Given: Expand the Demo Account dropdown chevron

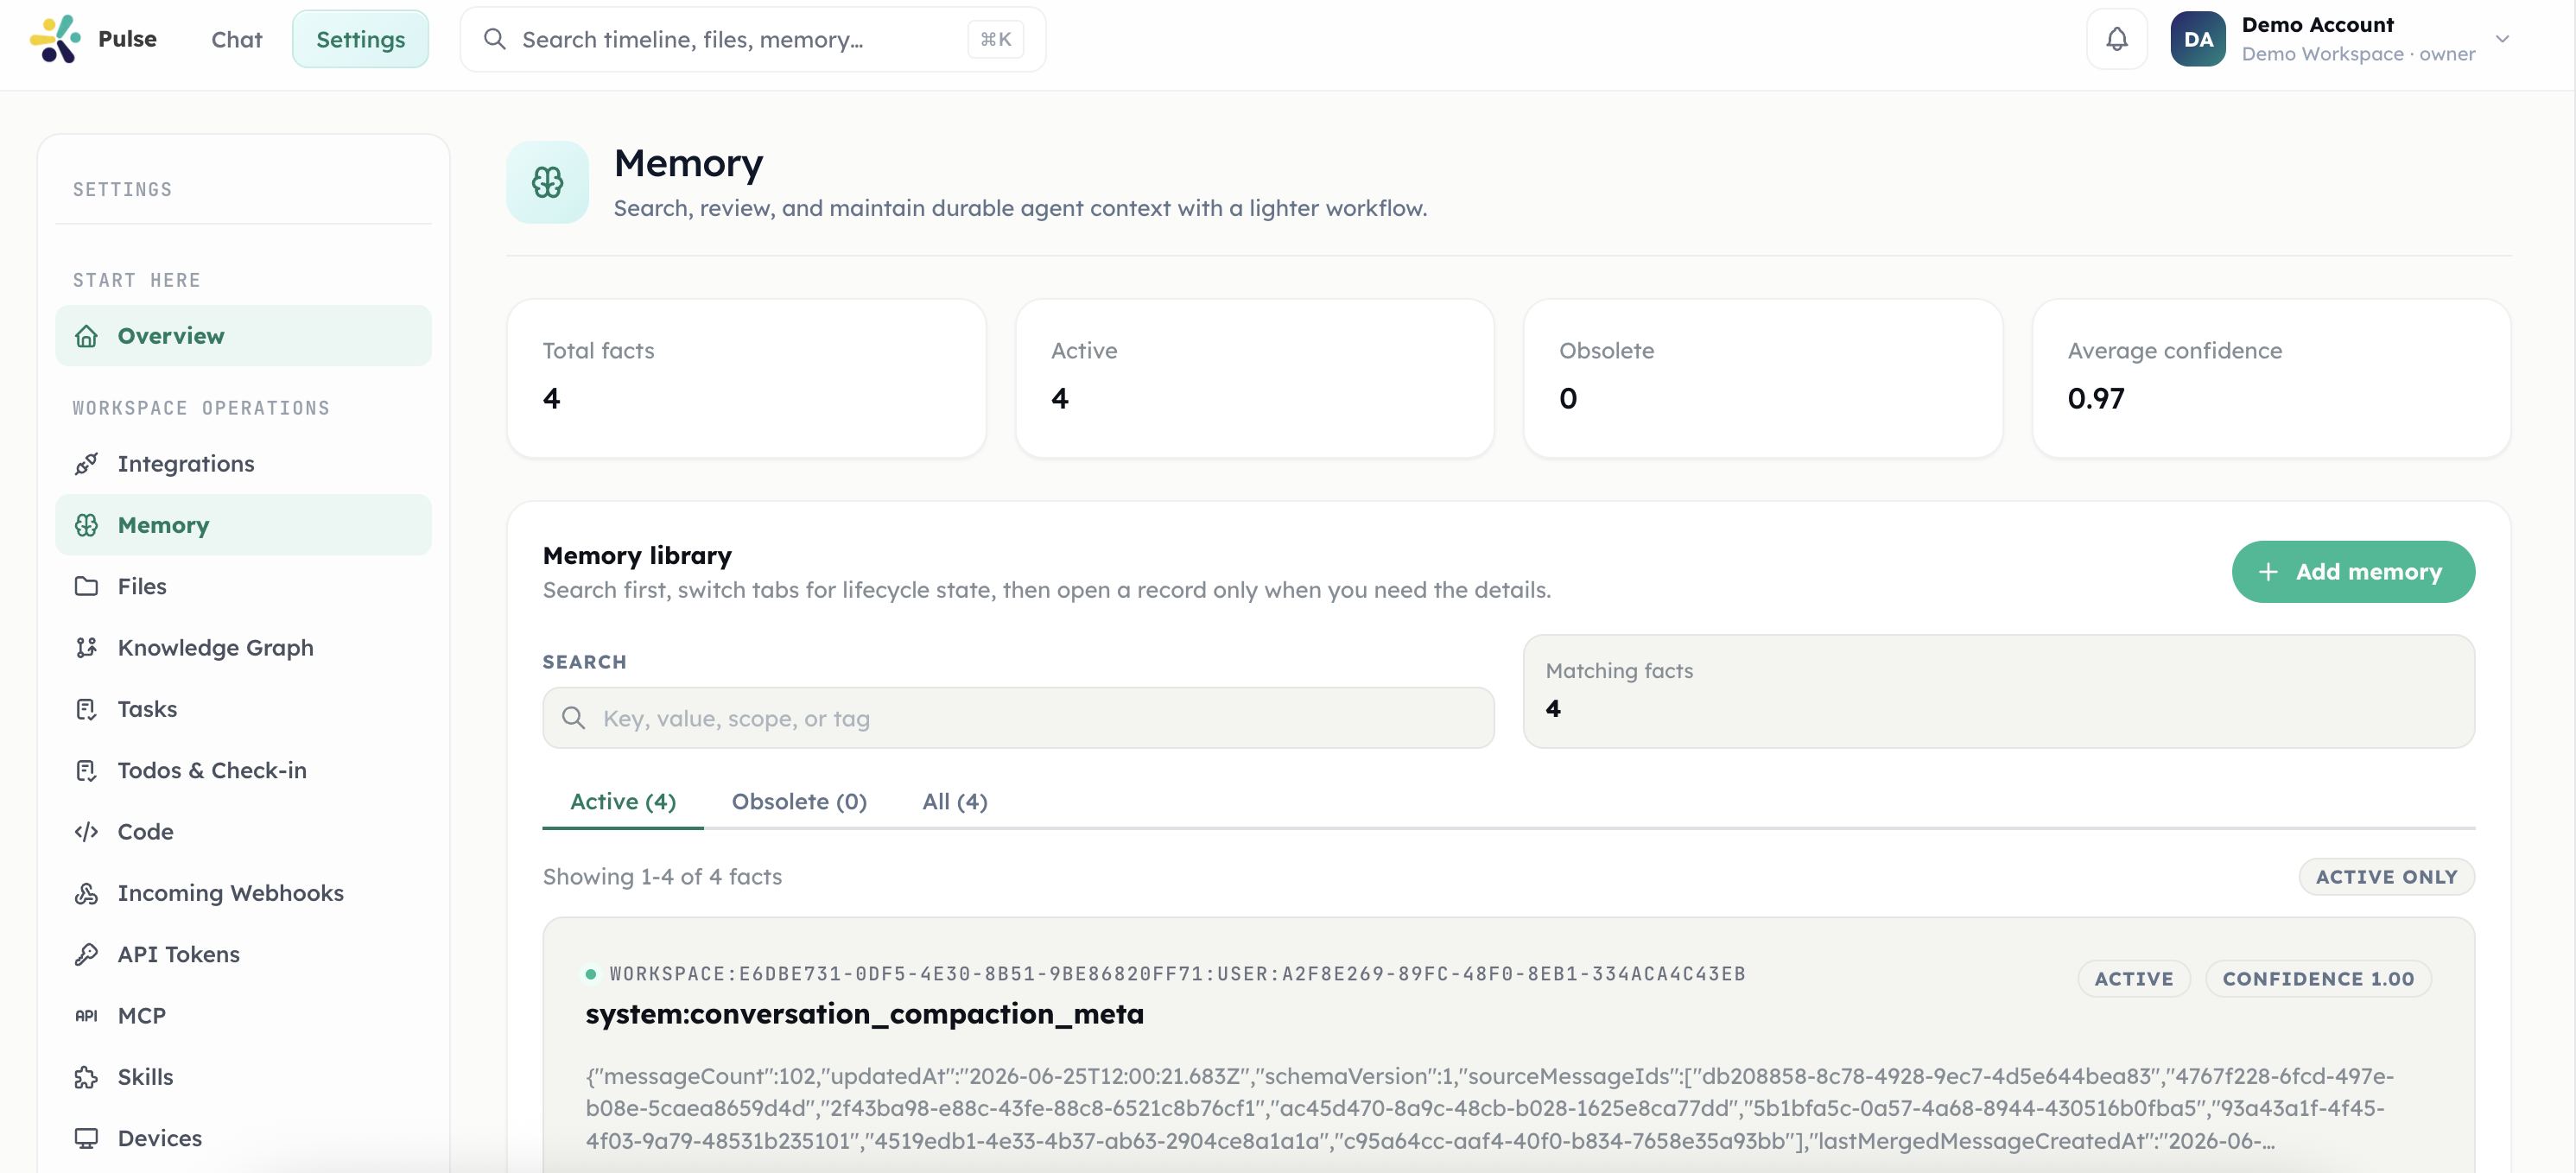Looking at the screenshot, I should 2502,39.
